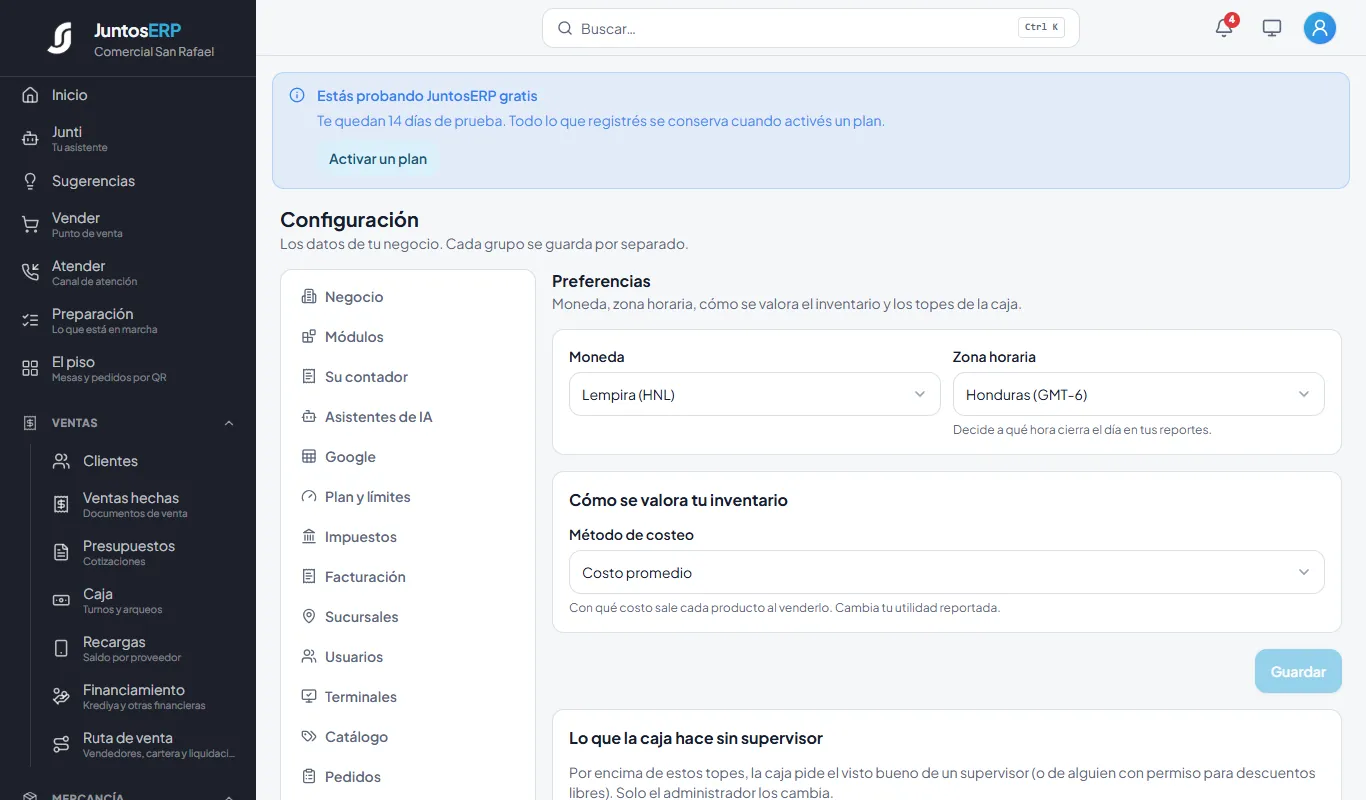
Task: Click the Vender shopping cart icon
Action: point(30,225)
